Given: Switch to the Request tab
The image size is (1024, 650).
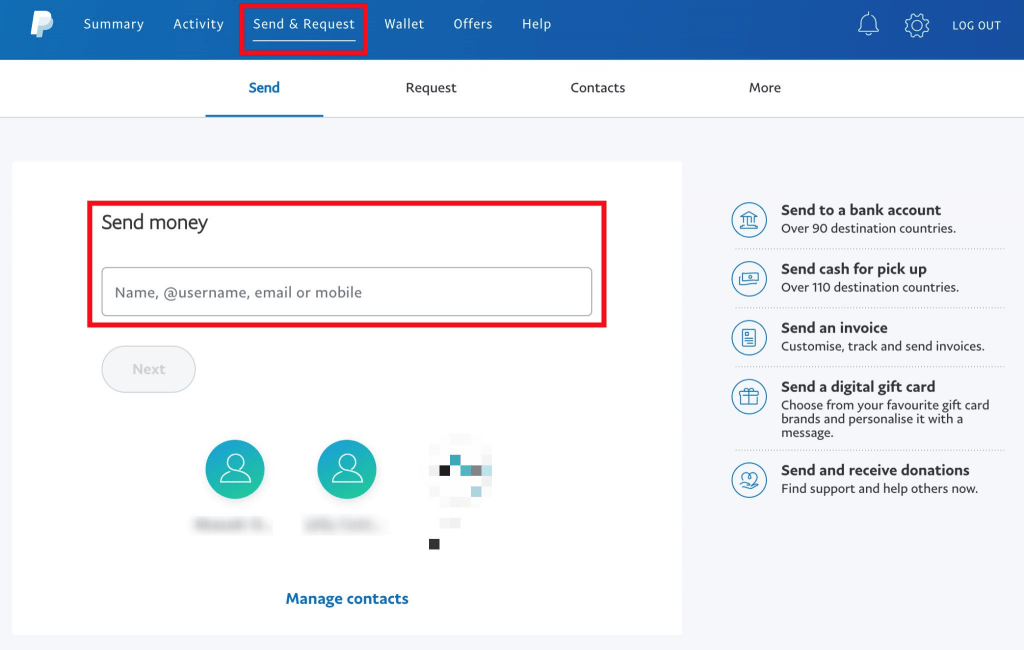Looking at the screenshot, I should tap(430, 88).
